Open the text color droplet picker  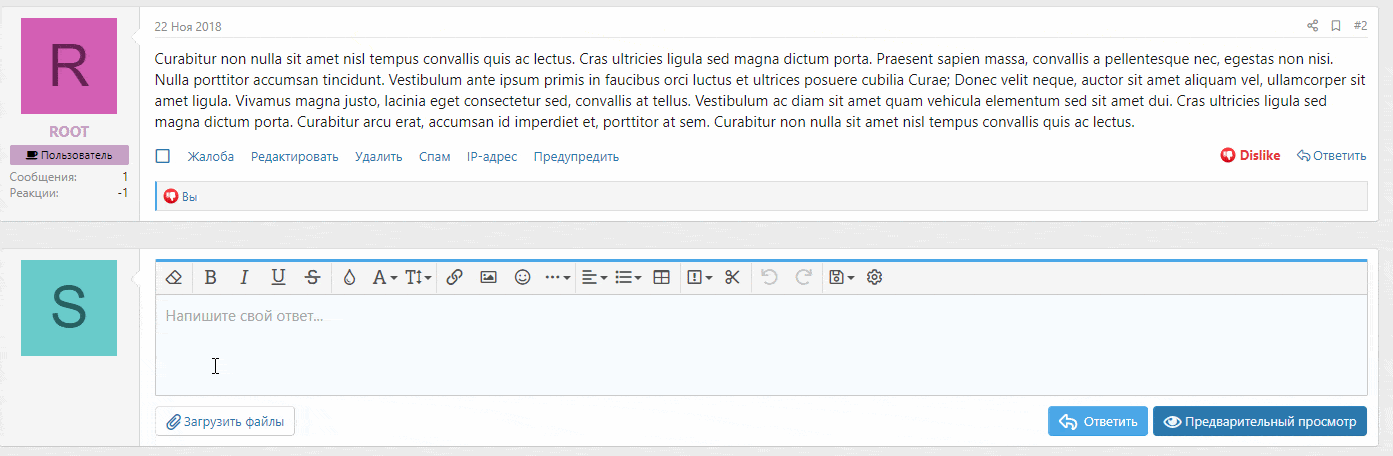[349, 278]
